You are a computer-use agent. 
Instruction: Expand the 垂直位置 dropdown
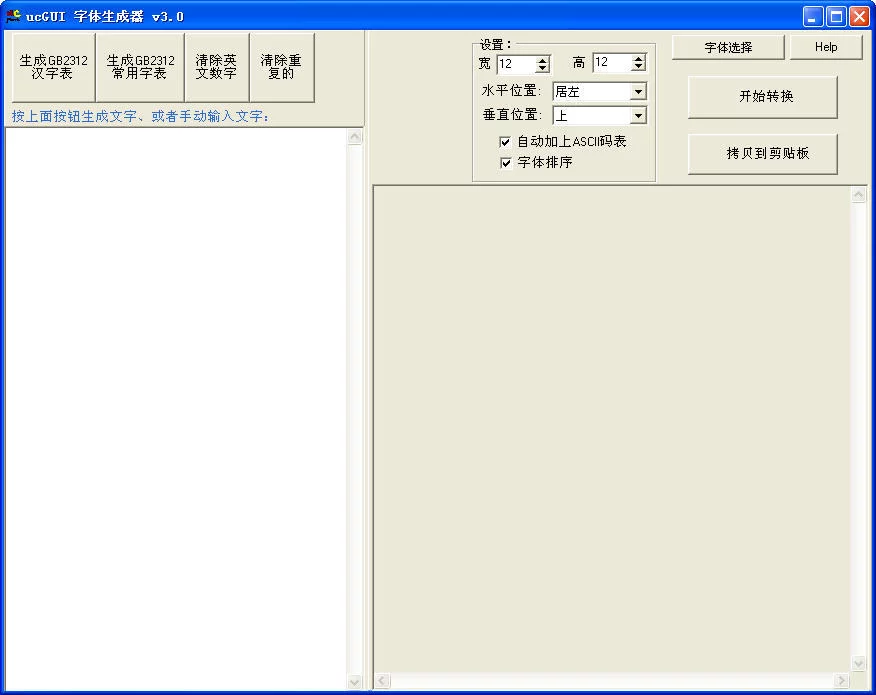tap(638, 116)
